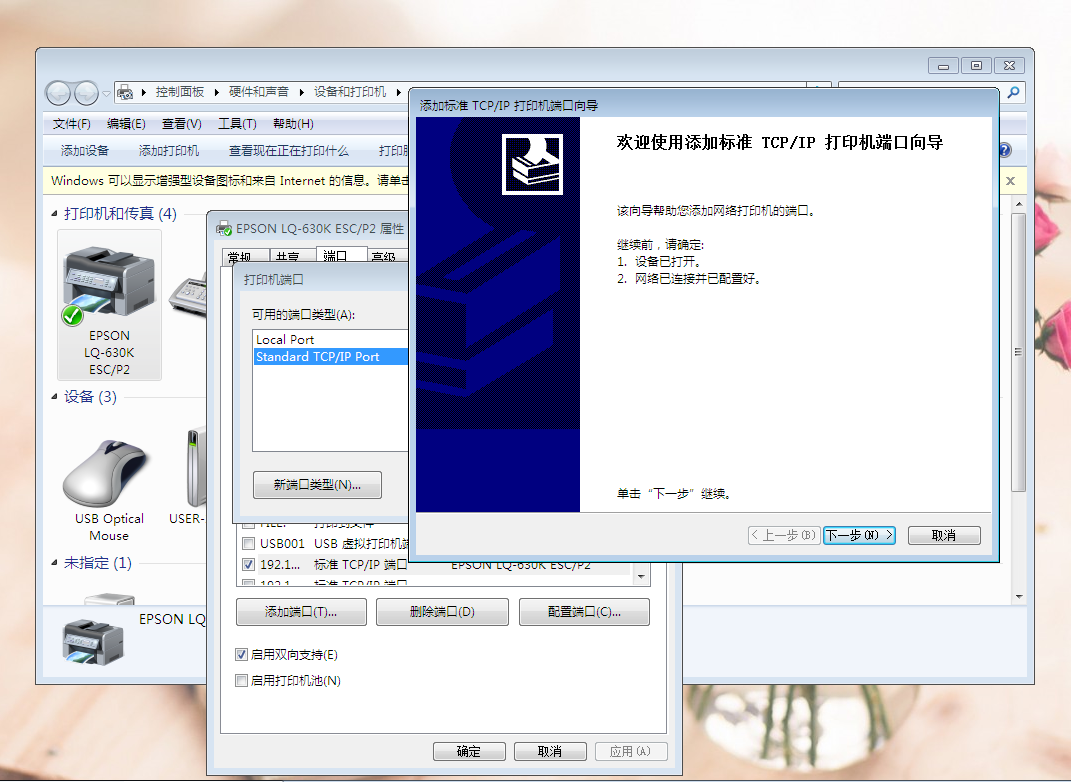Image resolution: width=1071 pixels, height=782 pixels.
Task: Click 添加设备 in the Explorer toolbar
Action: (x=85, y=150)
